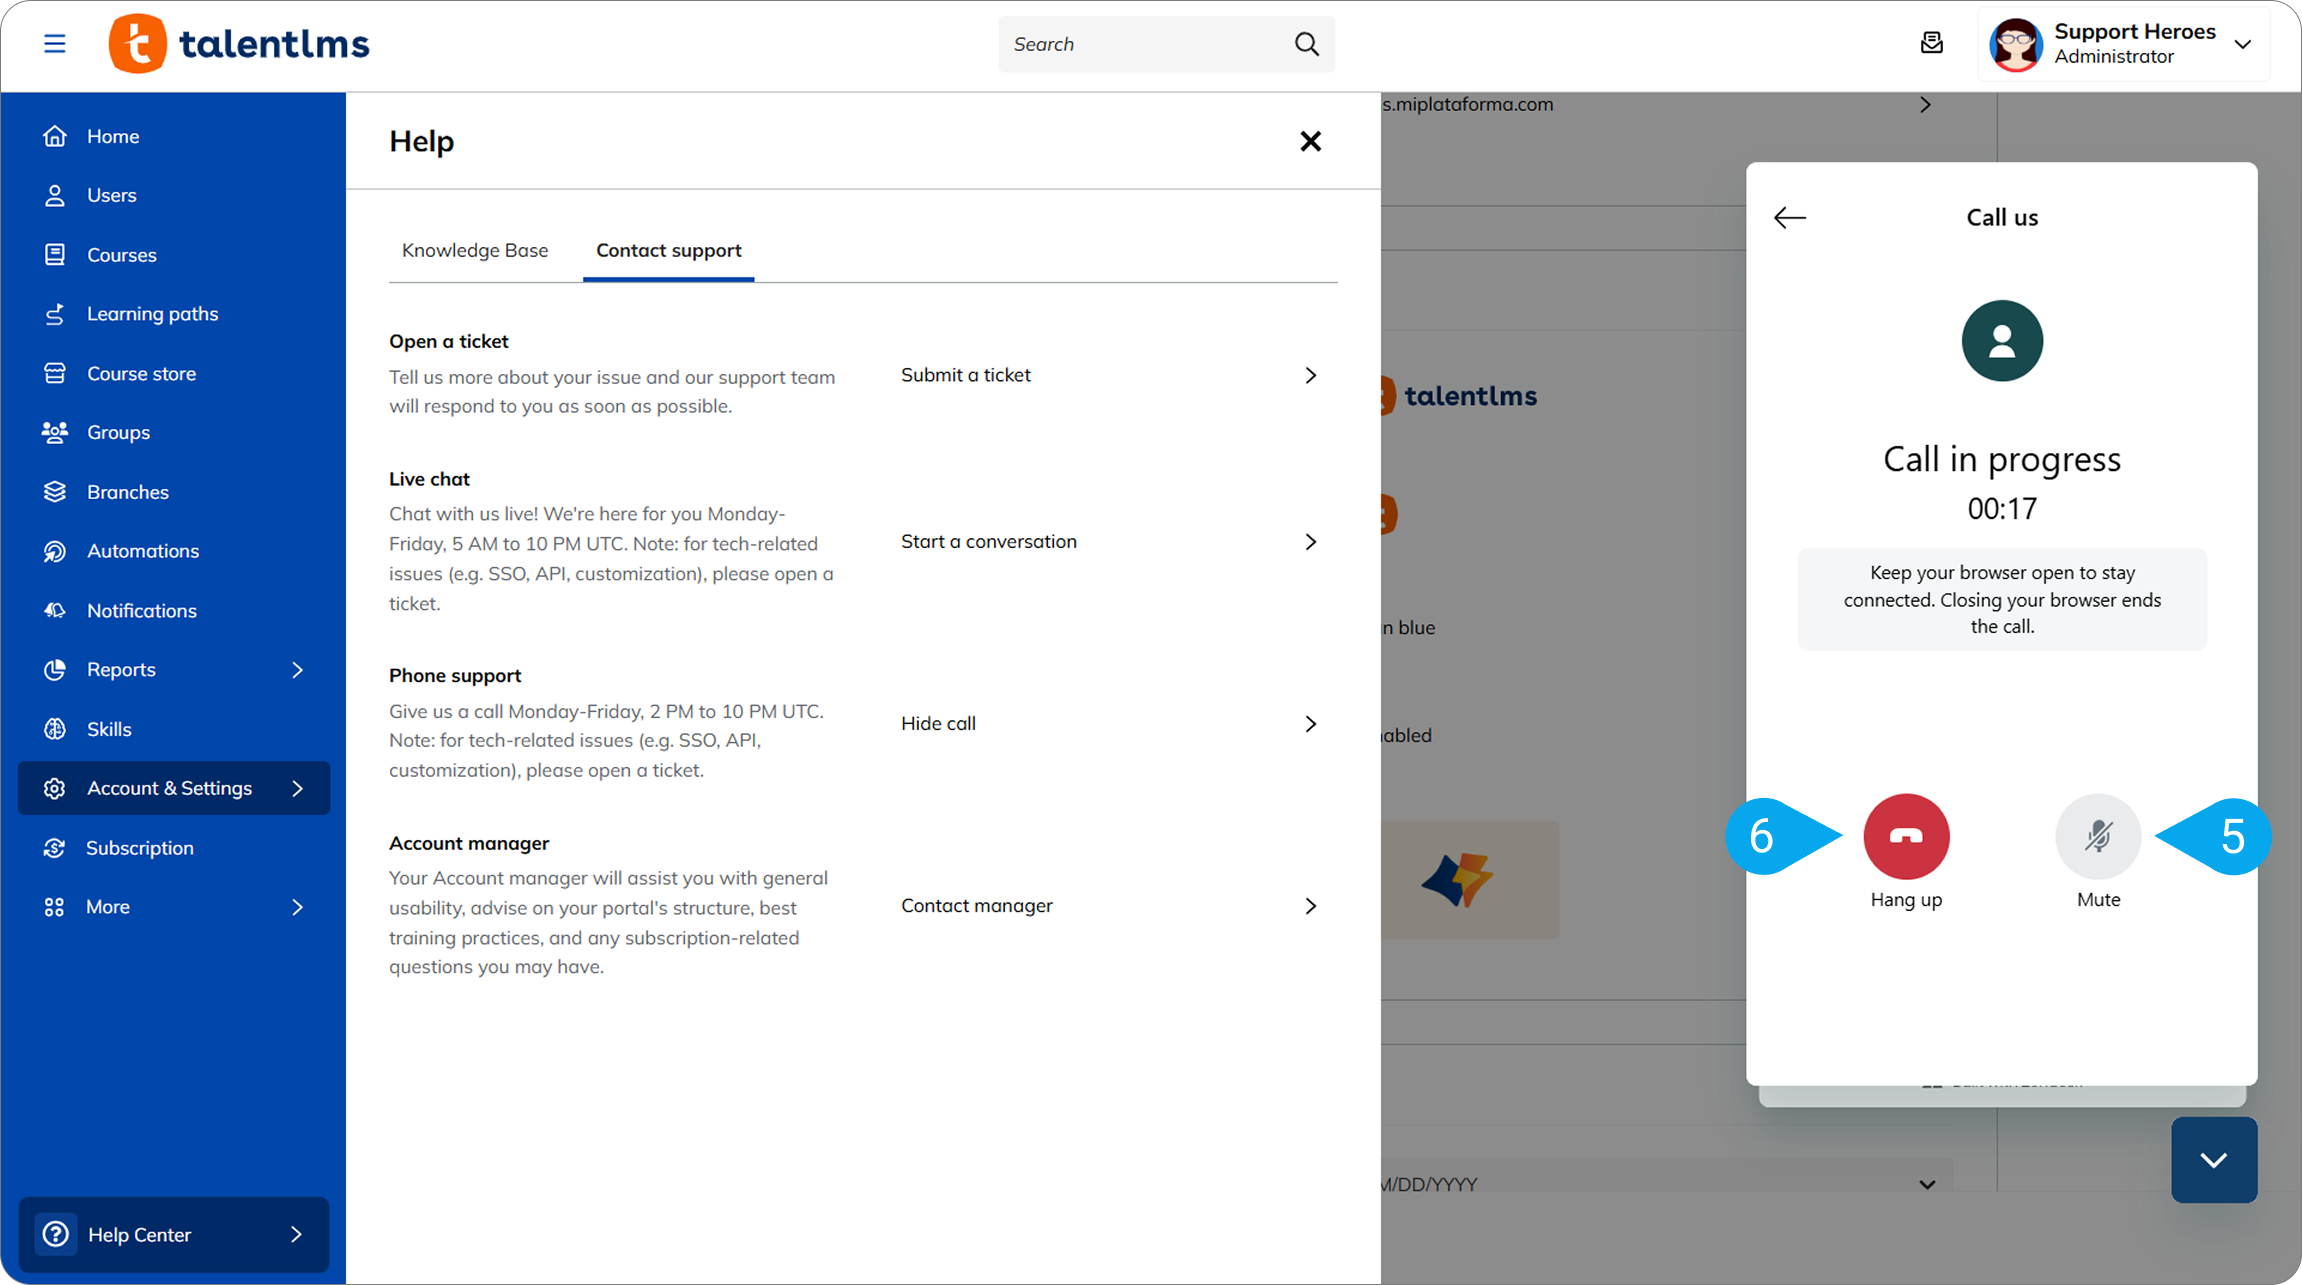Screen dimensions: 2302x1285
Task: Go to Skills in sidebar
Action: [x=109, y=729]
